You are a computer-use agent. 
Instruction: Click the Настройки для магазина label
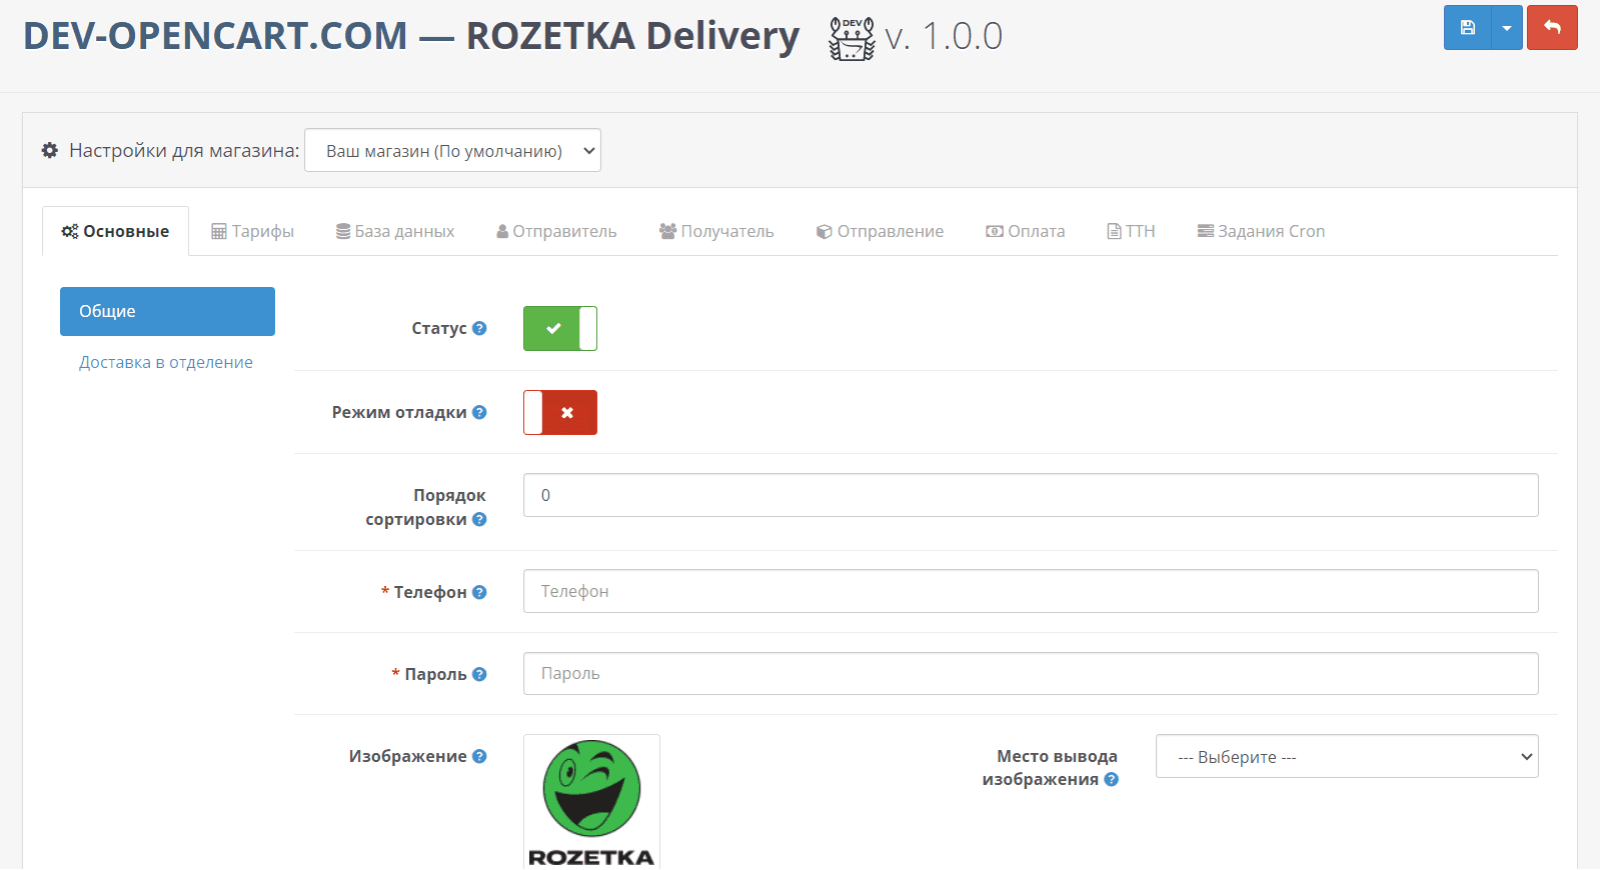pyautogui.click(x=184, y=151)
